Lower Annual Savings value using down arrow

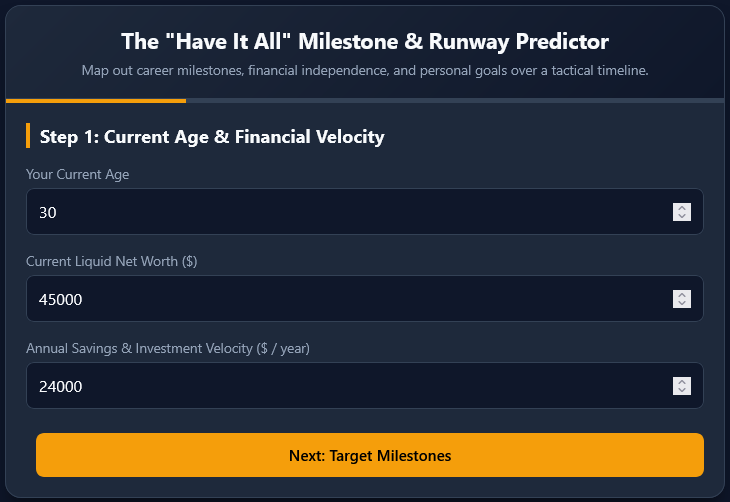pyautogui.click(x=682, y=391)
